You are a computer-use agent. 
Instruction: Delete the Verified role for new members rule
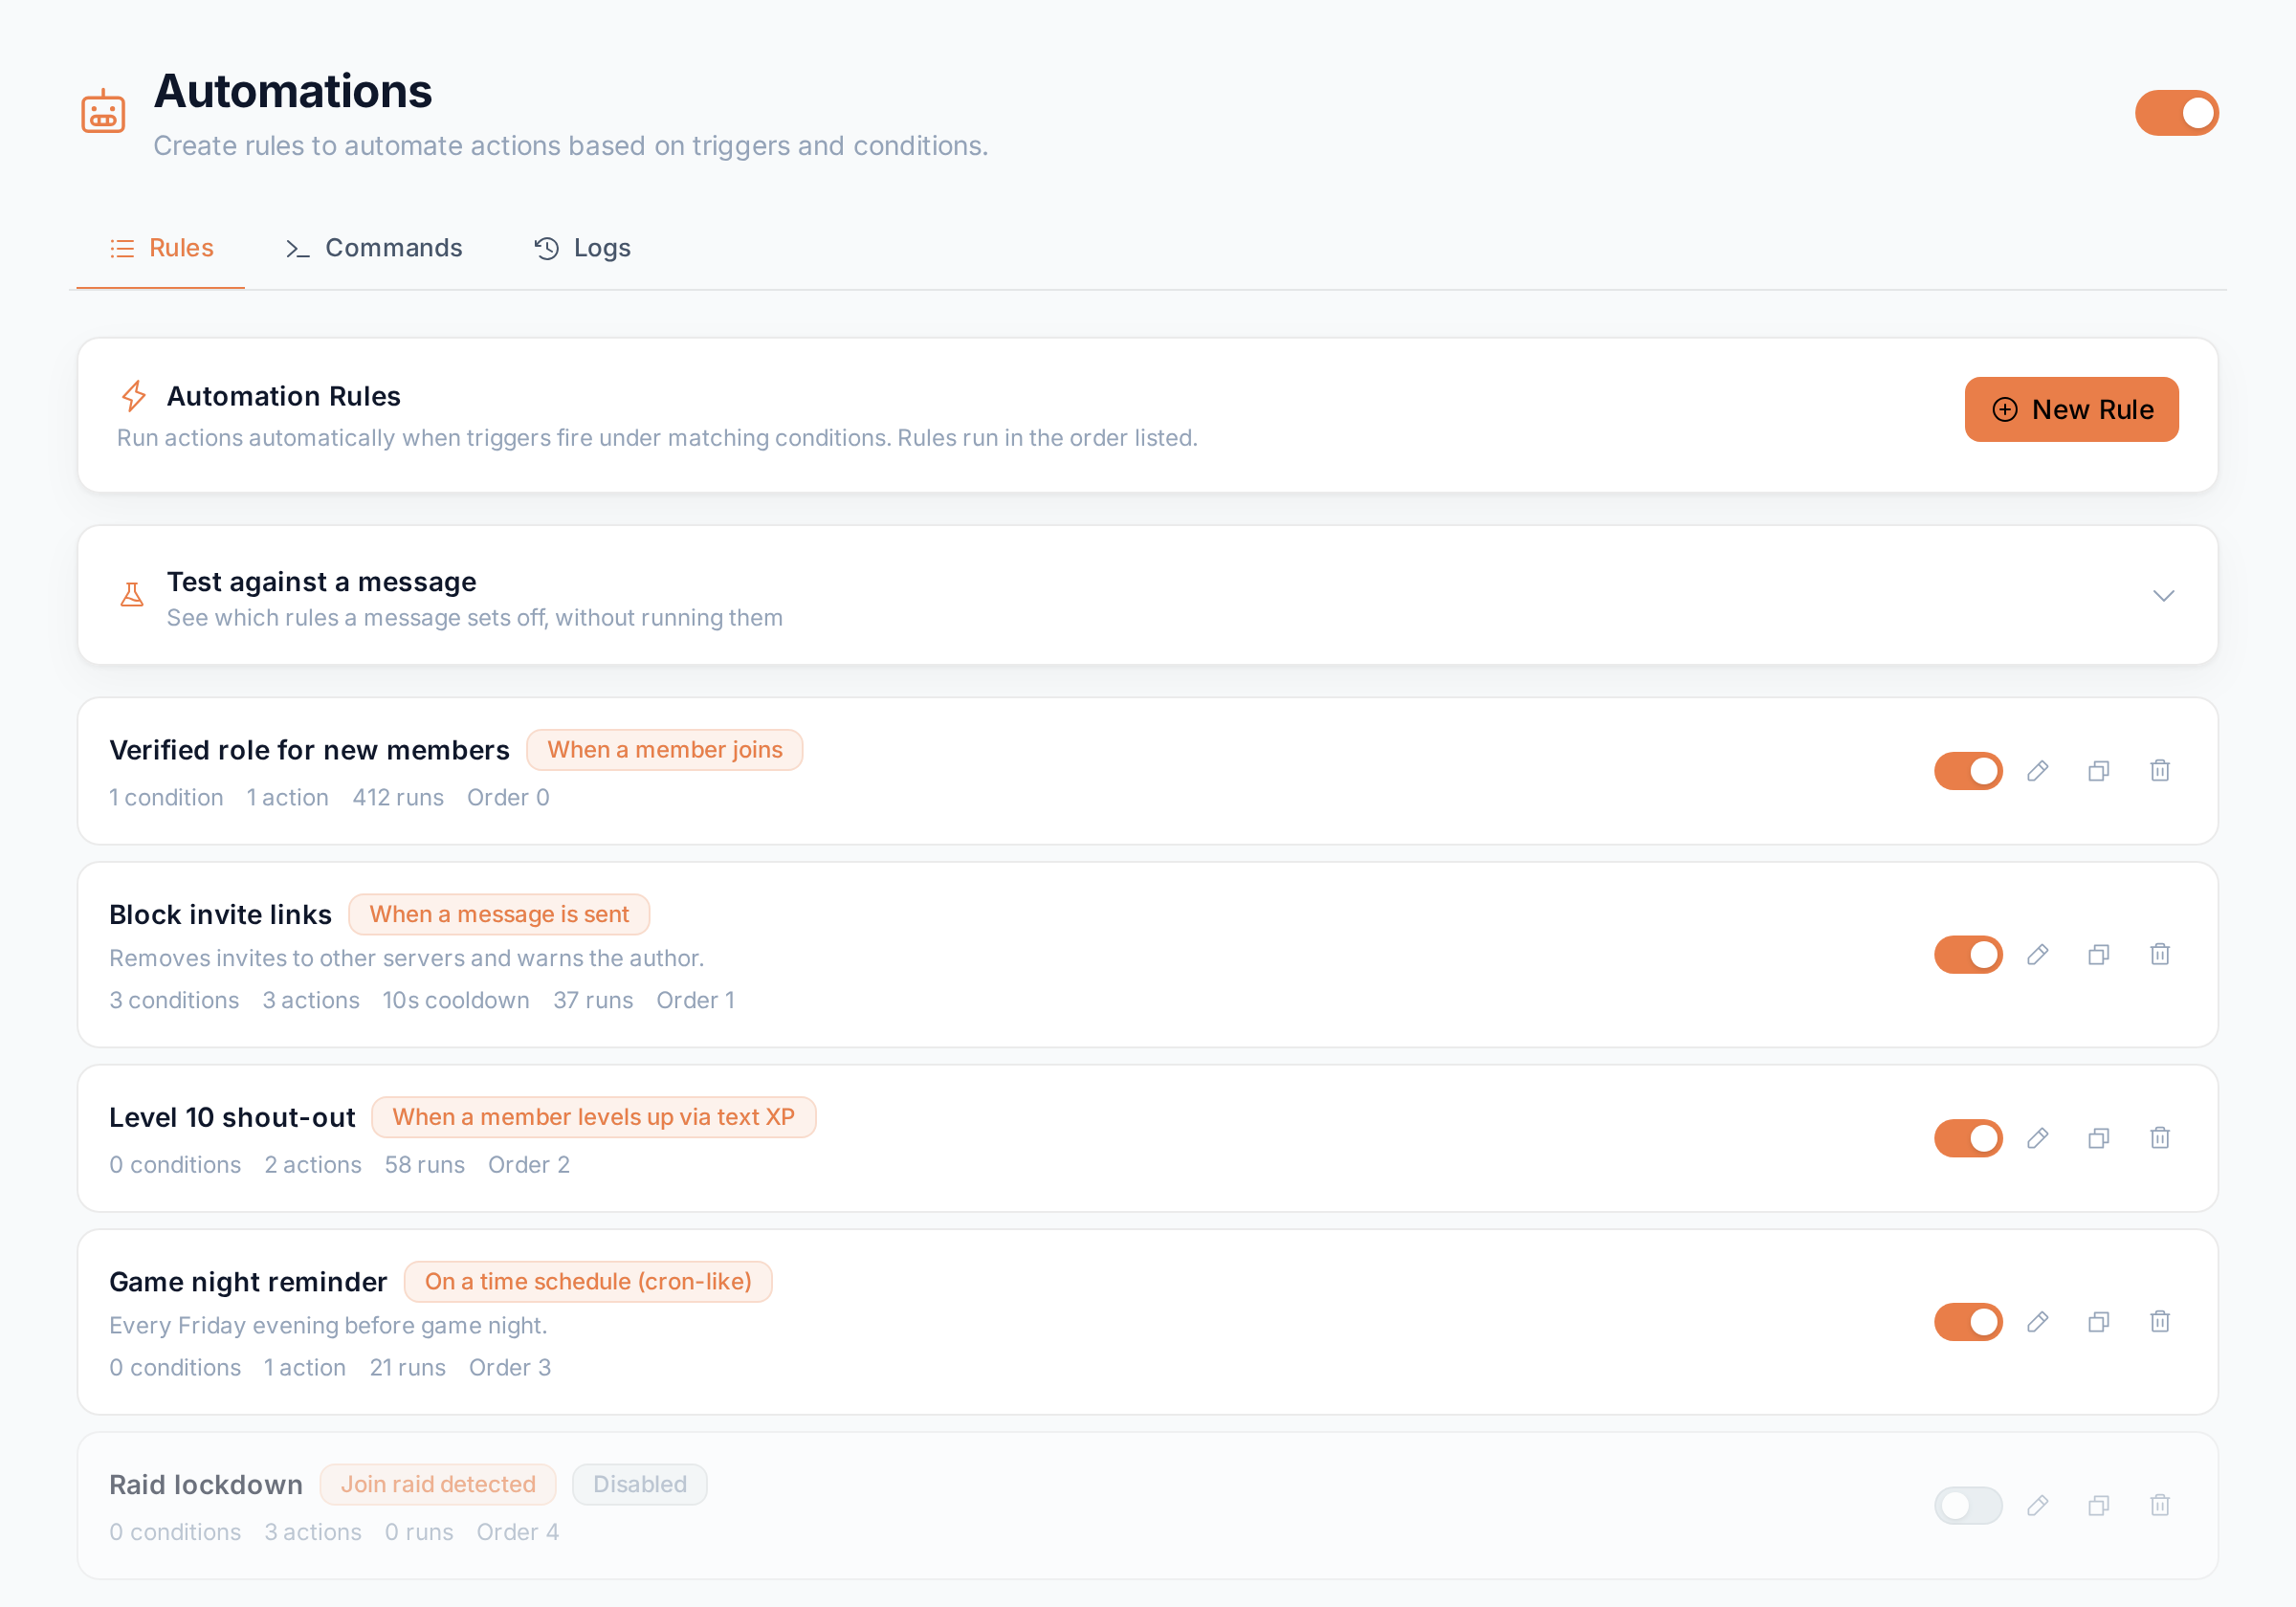tap(2159, 771)
